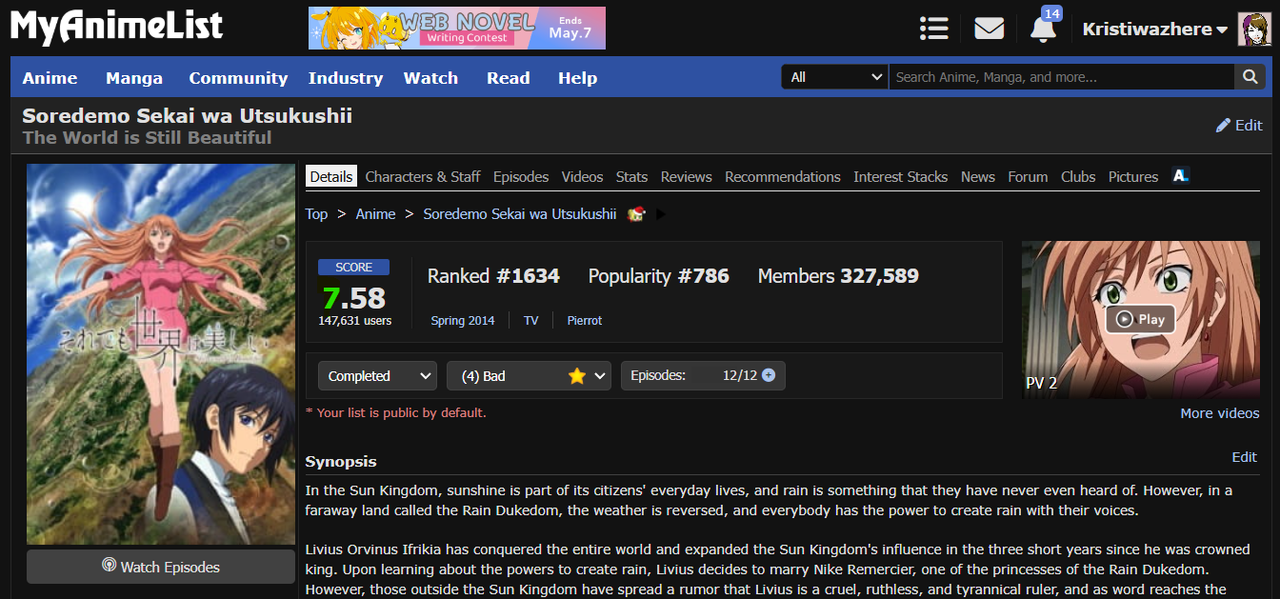The height and width of the screenshot is (599, 1280).
Task: Open the (4) Bad score dropdown
Action: click(529, 376)
